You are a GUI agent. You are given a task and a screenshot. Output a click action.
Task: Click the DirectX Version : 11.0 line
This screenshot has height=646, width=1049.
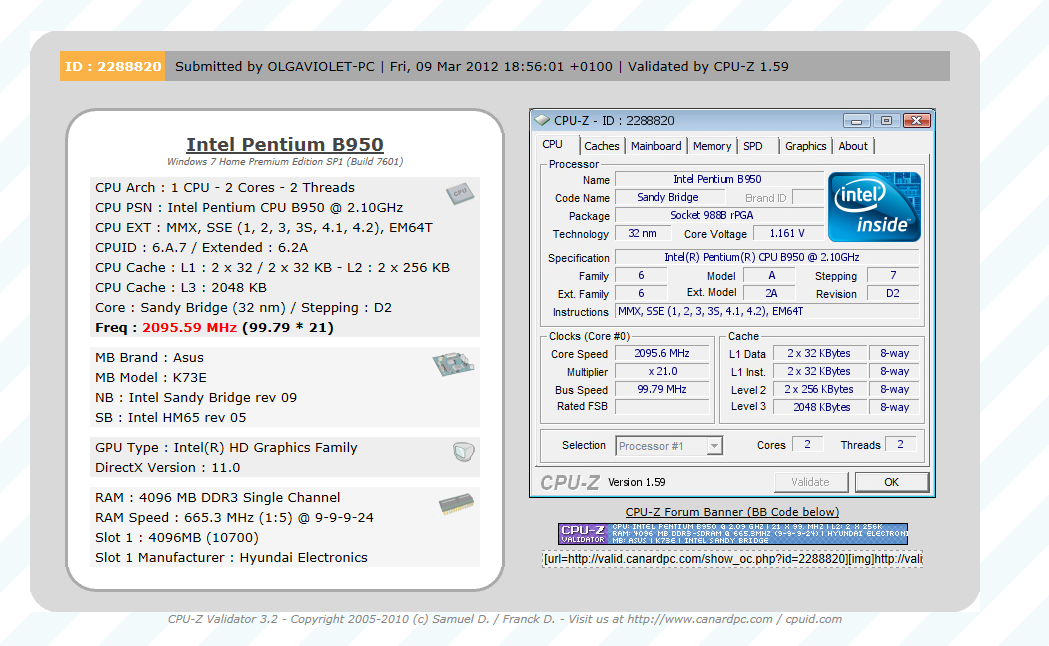point(167,467)
